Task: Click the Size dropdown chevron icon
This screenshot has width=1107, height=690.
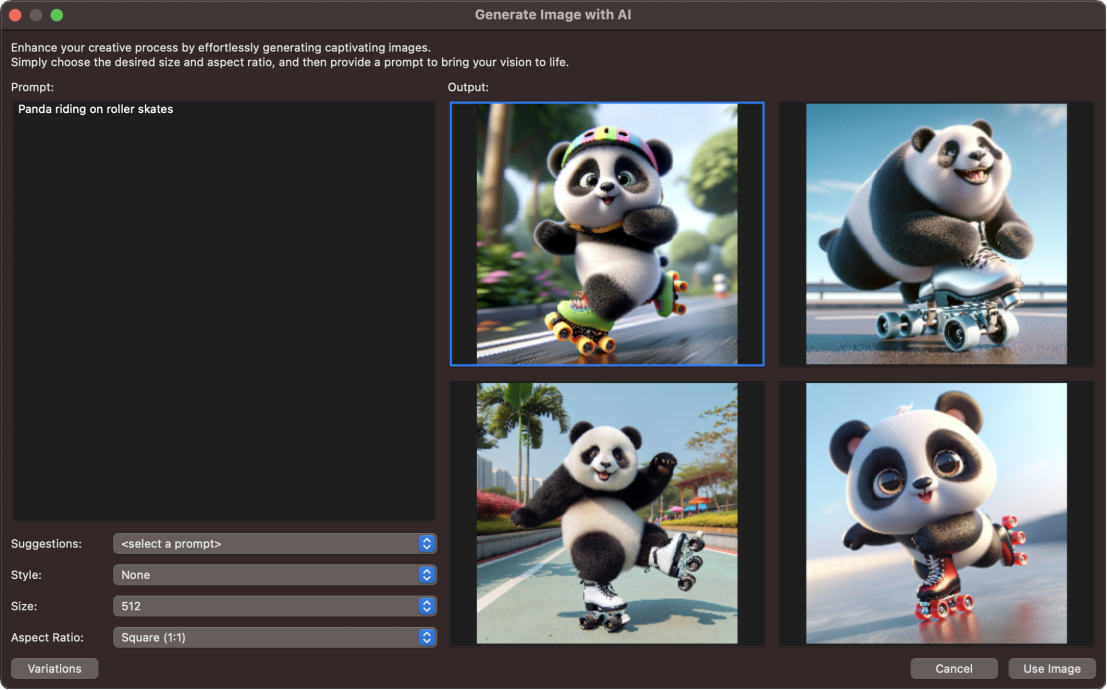Action: [x=427, y=606]
